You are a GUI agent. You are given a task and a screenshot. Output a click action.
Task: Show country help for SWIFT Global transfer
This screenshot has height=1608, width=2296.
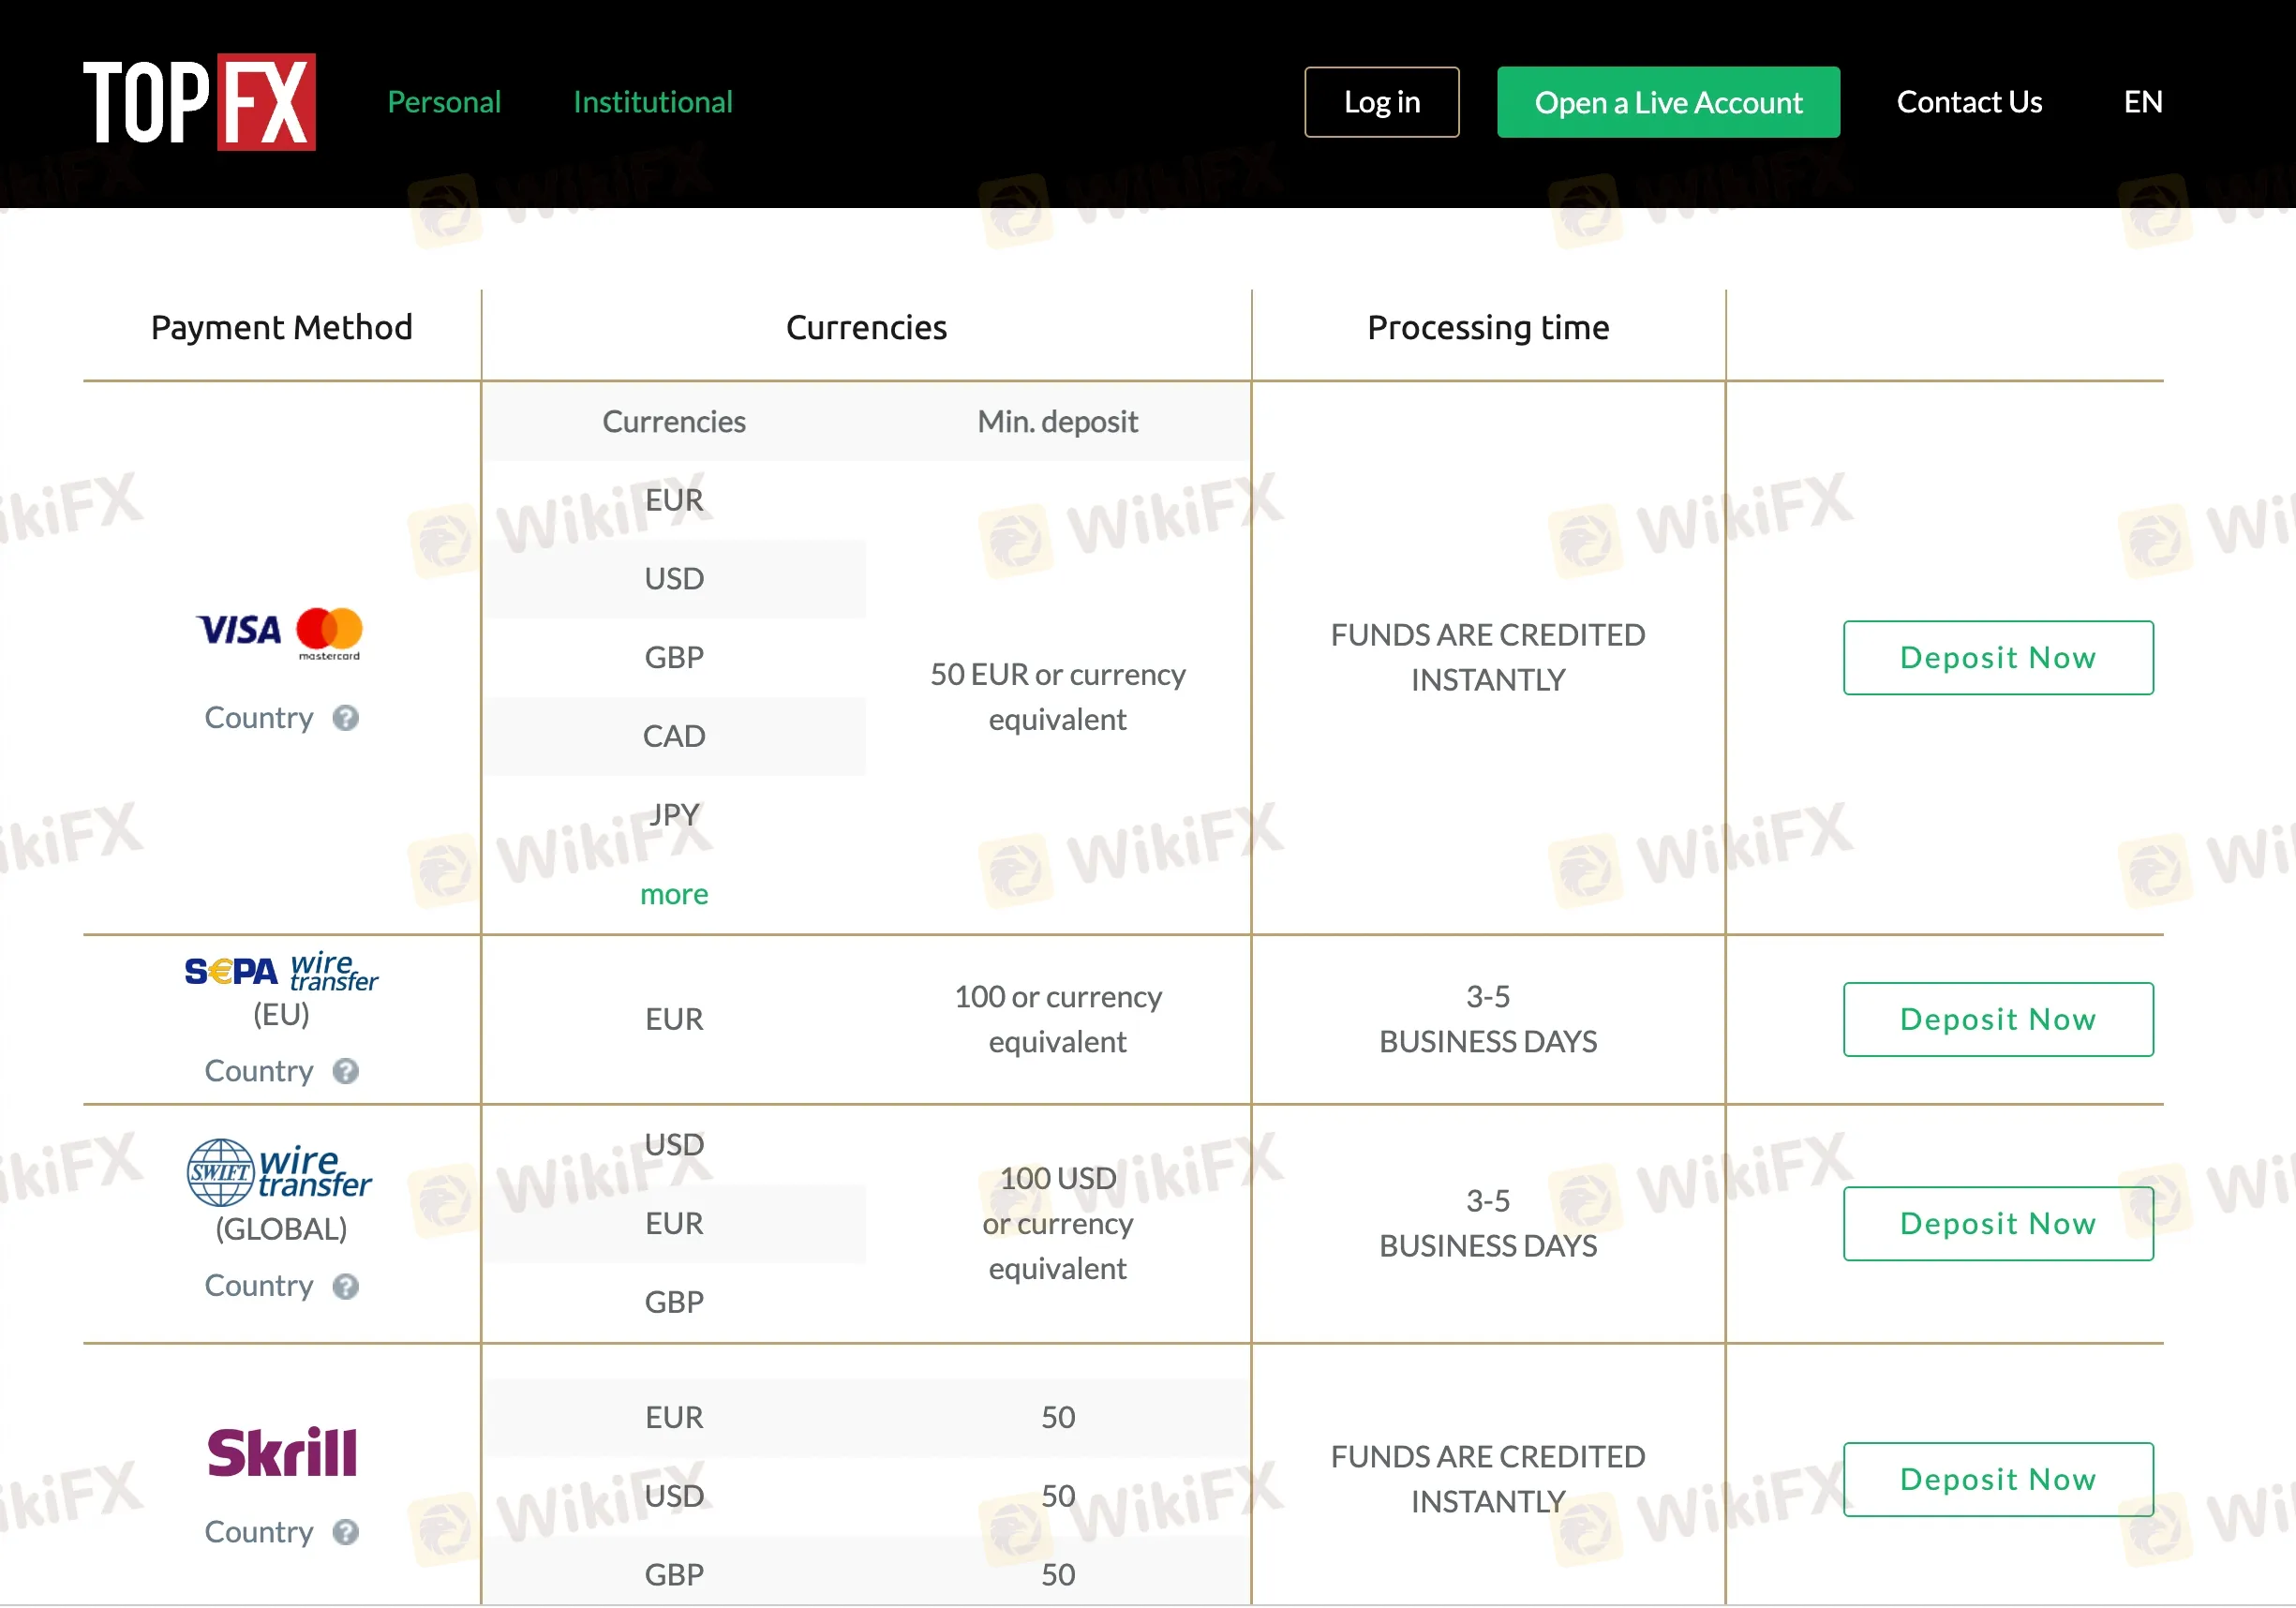point(346,1286)
